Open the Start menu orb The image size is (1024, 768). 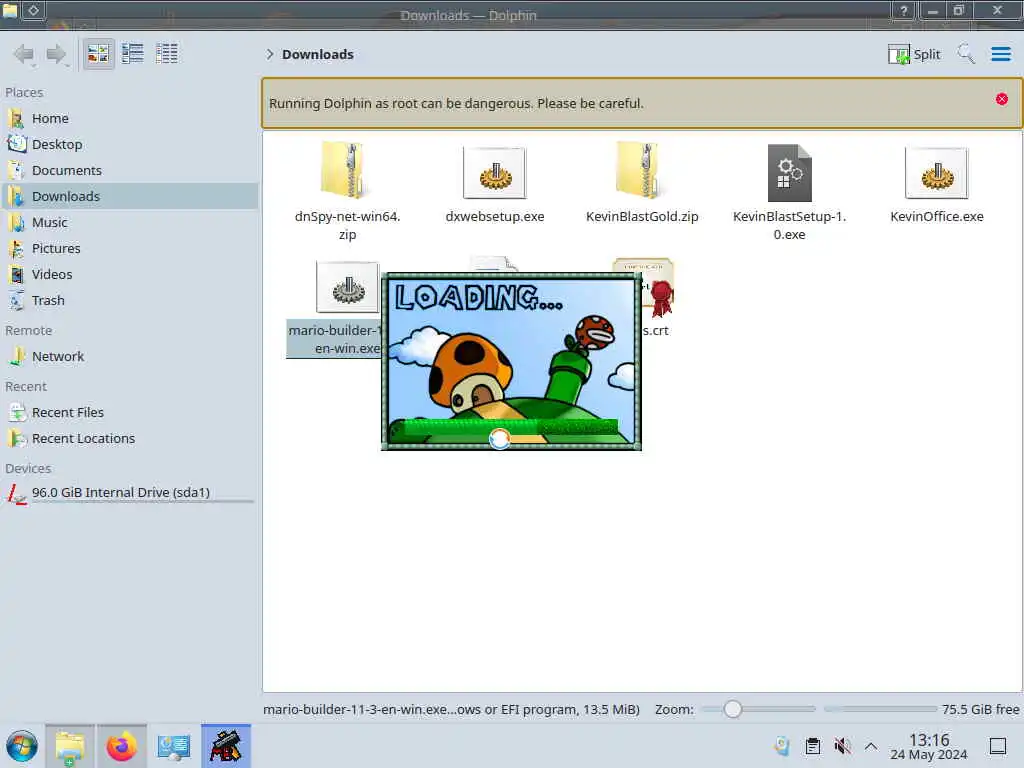pyautogui.click(x=22, y=746)
